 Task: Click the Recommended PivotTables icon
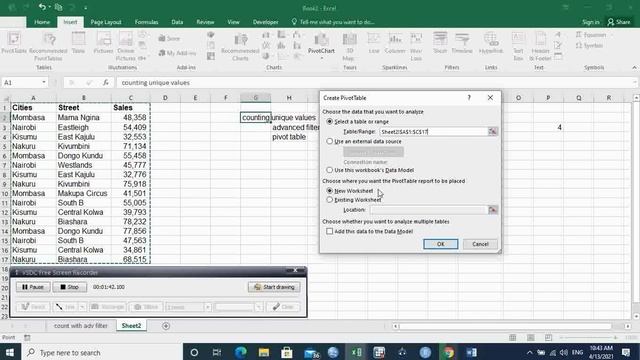point(48,46)
